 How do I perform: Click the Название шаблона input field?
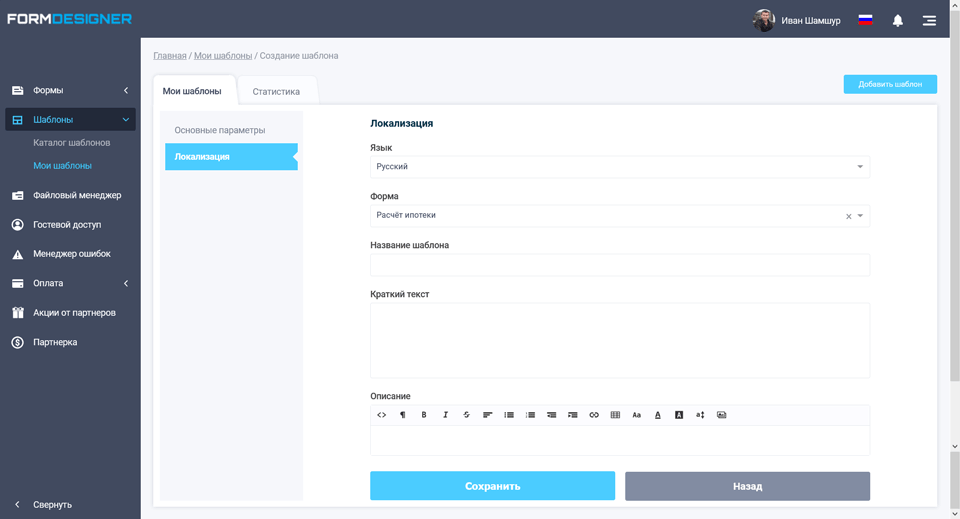(619, 265)
